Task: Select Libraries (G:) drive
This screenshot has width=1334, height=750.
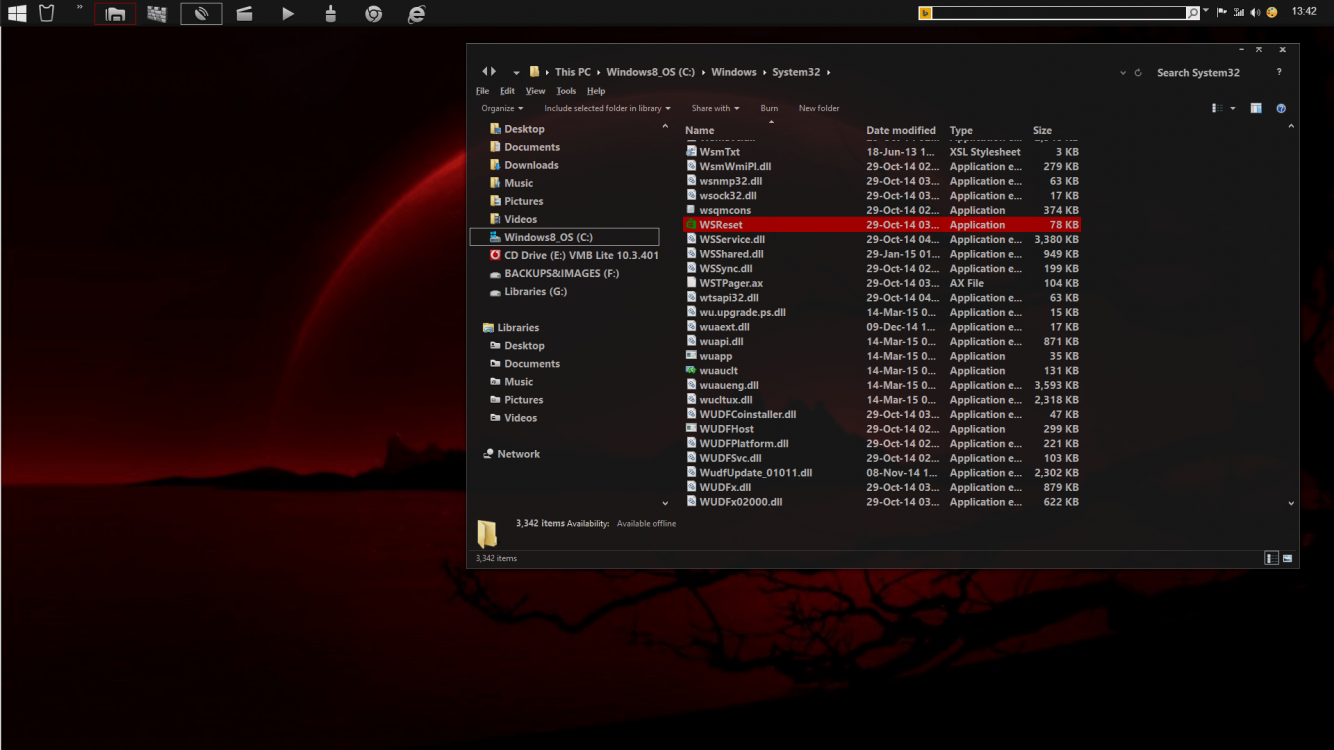Action: click(535, 291)
